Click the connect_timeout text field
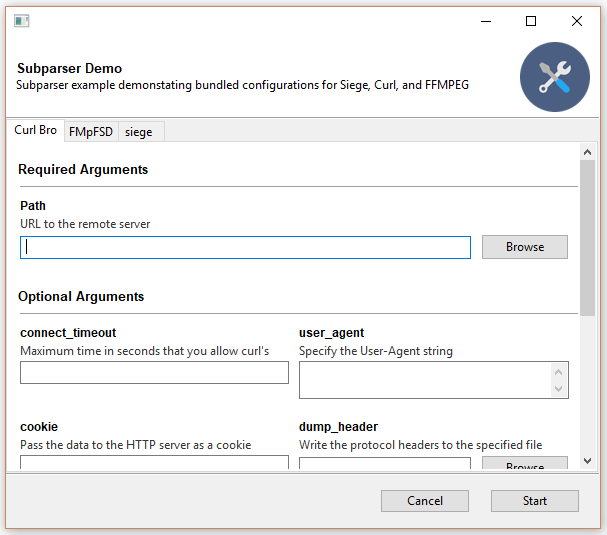This screenshot has width=607, height=535. (x=154, y=373)
